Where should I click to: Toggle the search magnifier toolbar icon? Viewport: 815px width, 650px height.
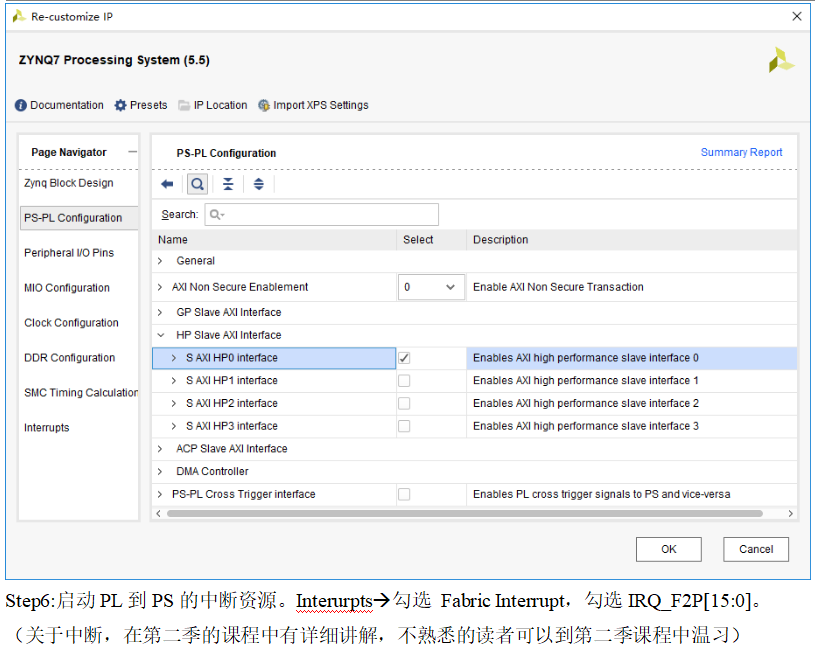coord(198,184)
